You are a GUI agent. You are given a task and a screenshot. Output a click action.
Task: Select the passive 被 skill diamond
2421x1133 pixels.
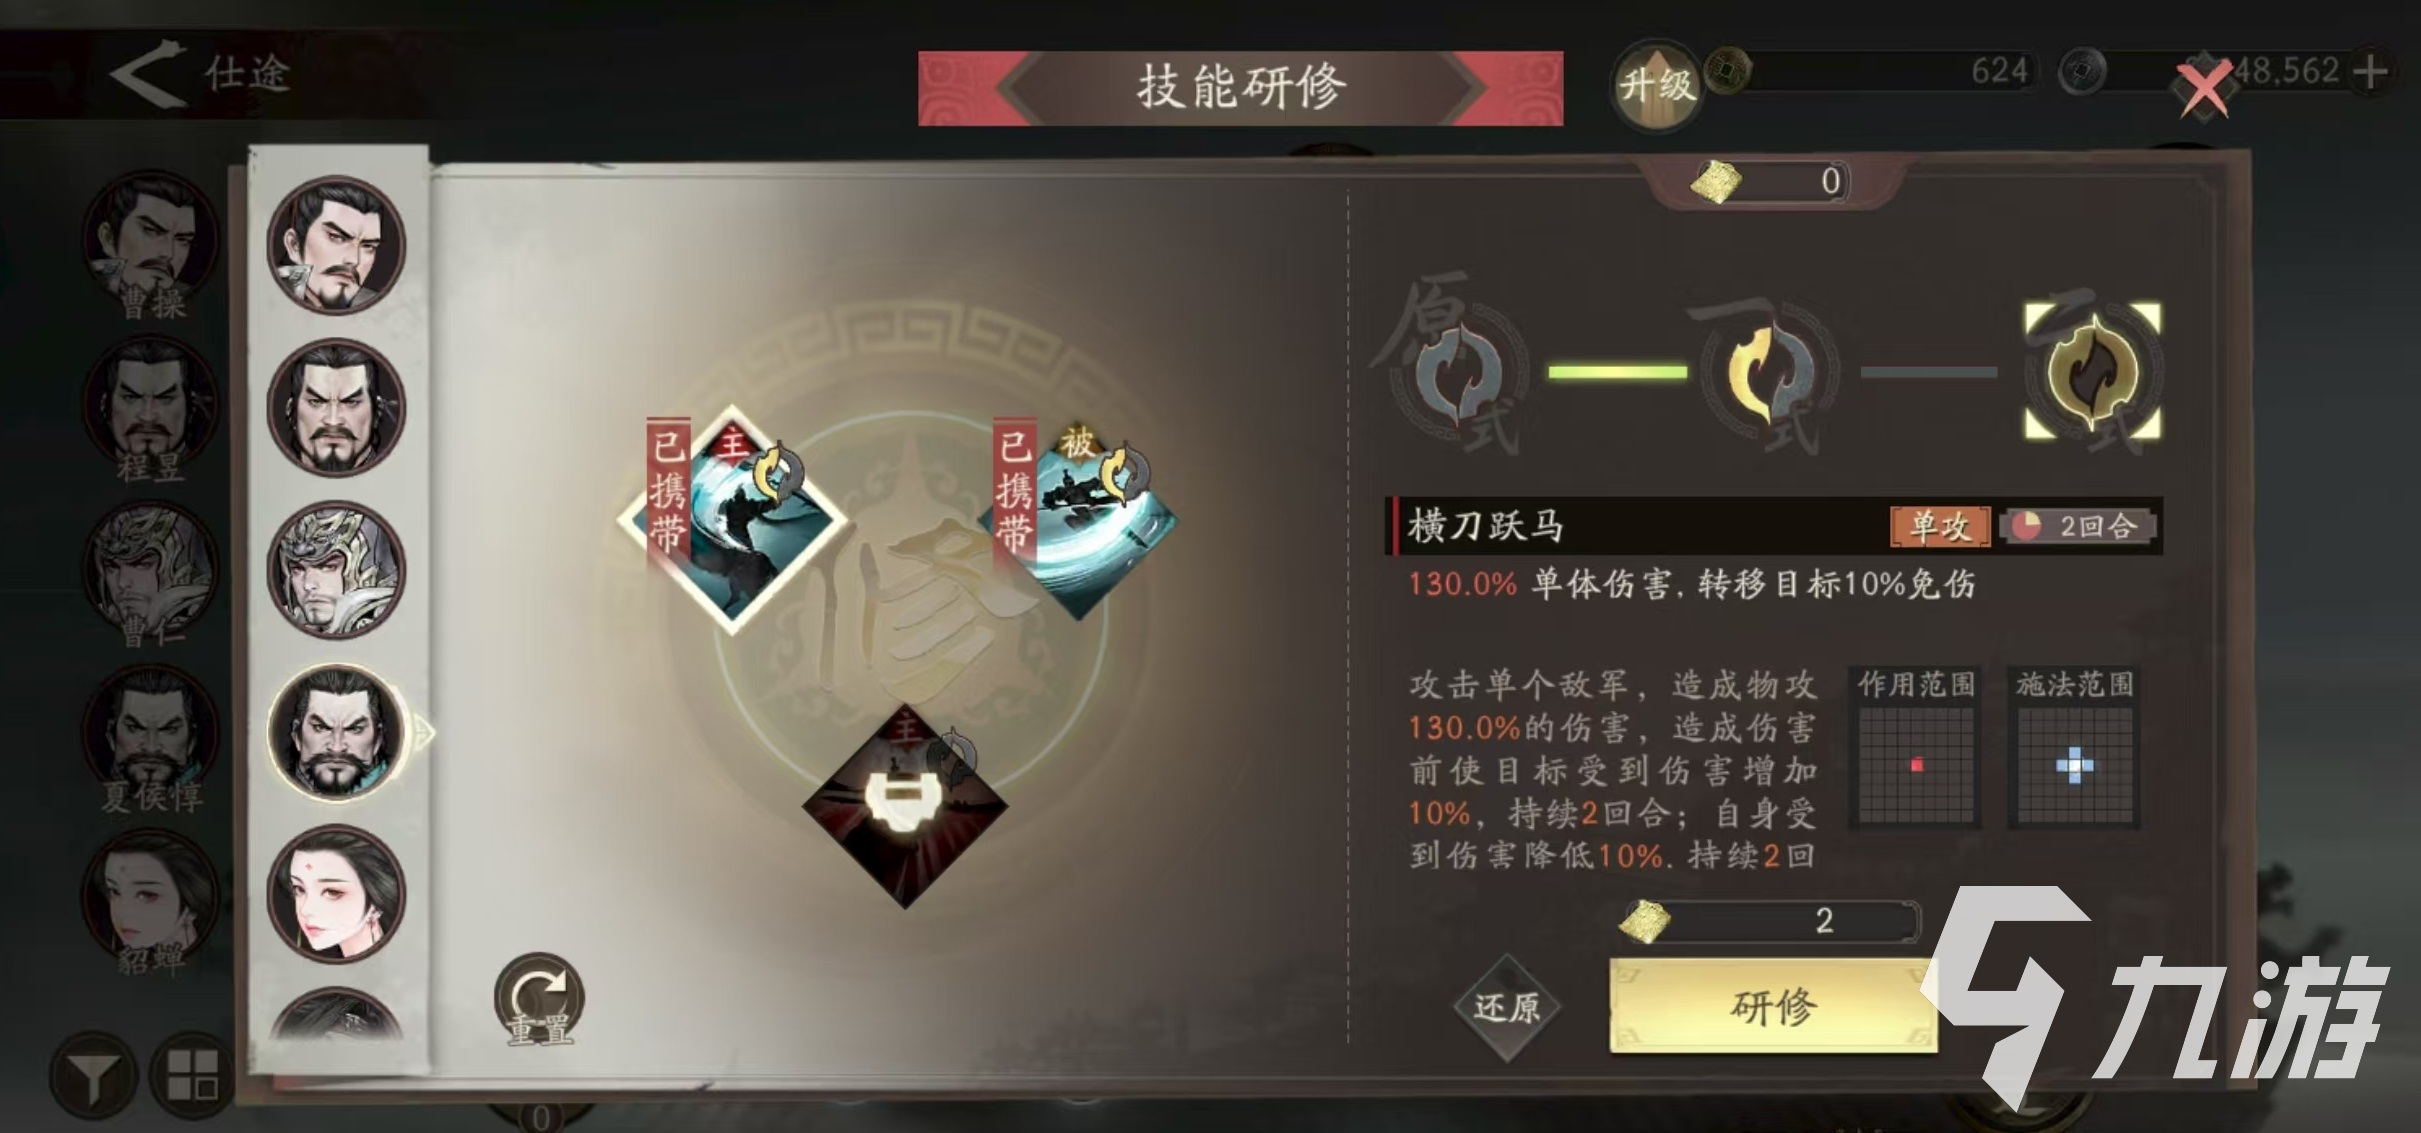pyautogui.click(x=1078, y=520)
